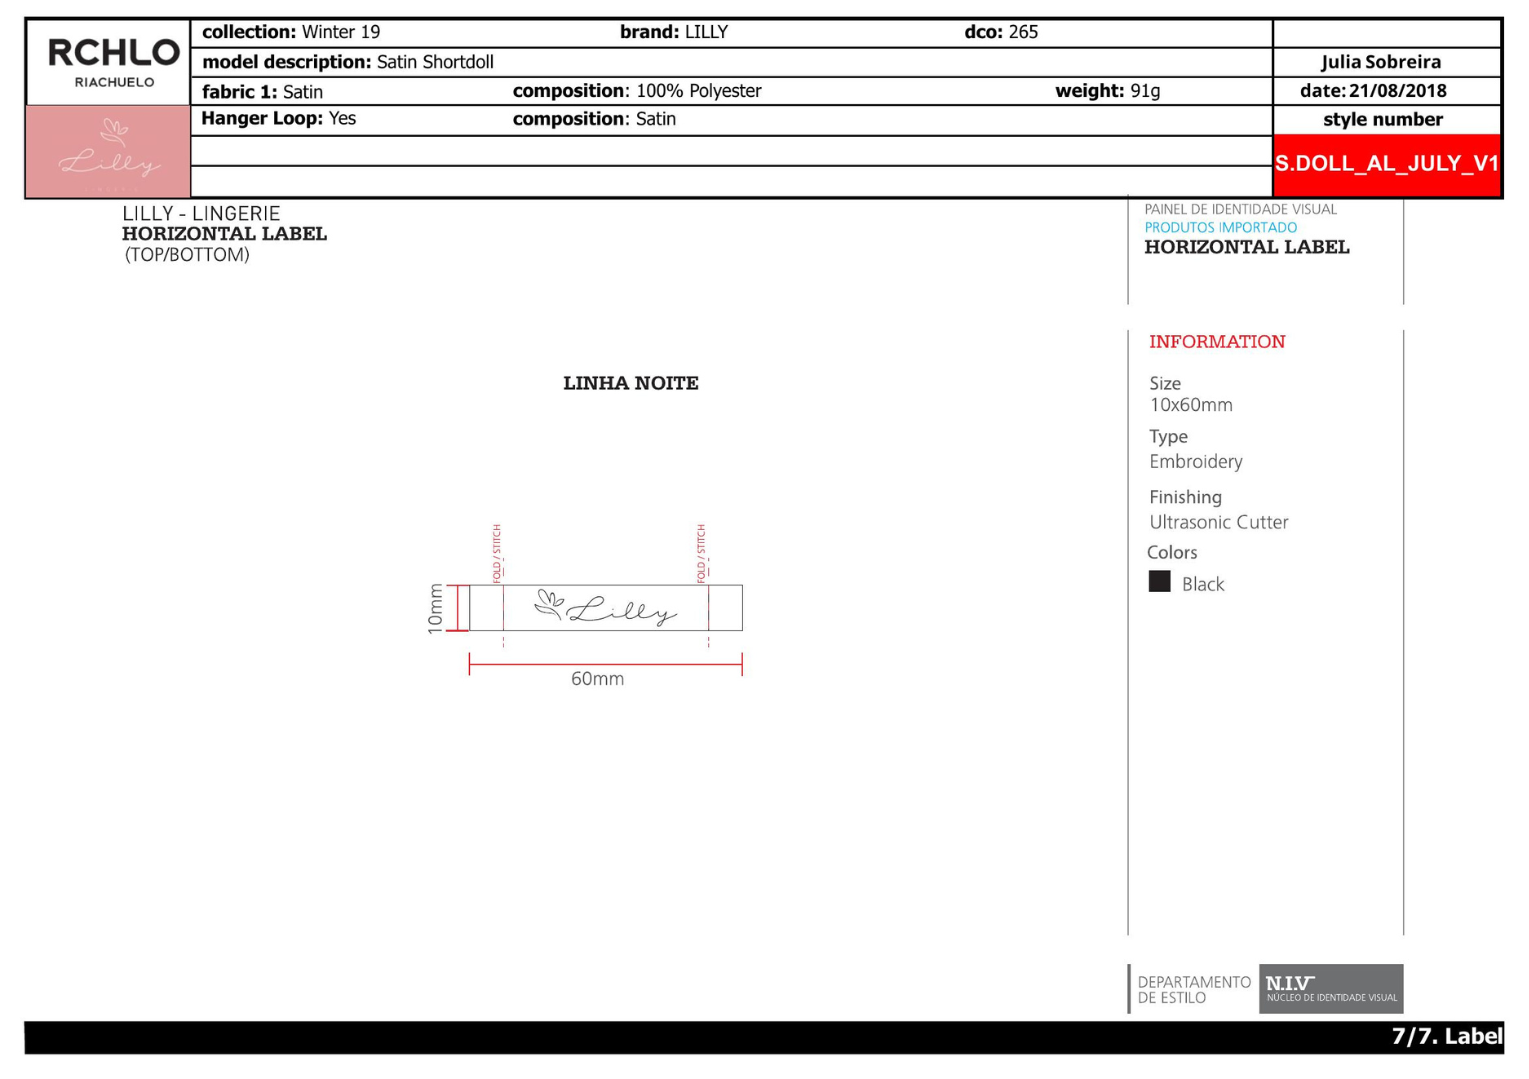Click the 'Size' label
1529x1079 pixels.
1165,383
